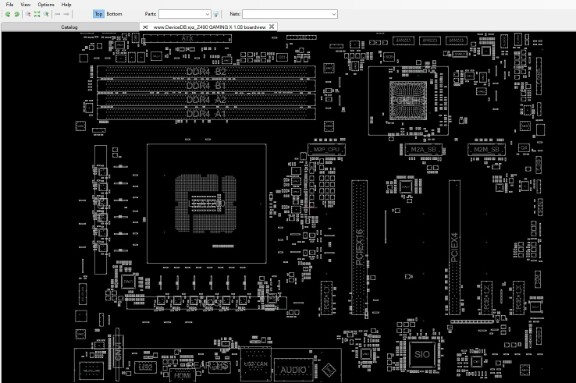This screenshot has height=383, width=576.
Task: Click the rotate right green arrow icon
Action: (x=17, y=14)
